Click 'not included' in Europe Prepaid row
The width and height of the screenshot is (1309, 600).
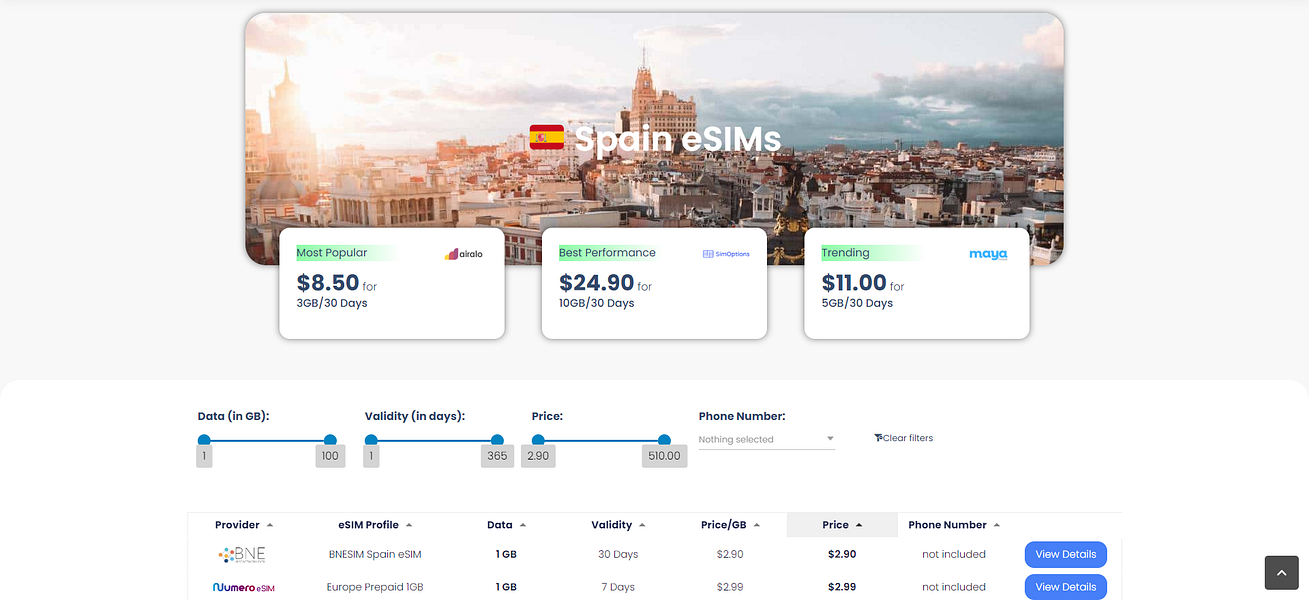pos(954,587)
